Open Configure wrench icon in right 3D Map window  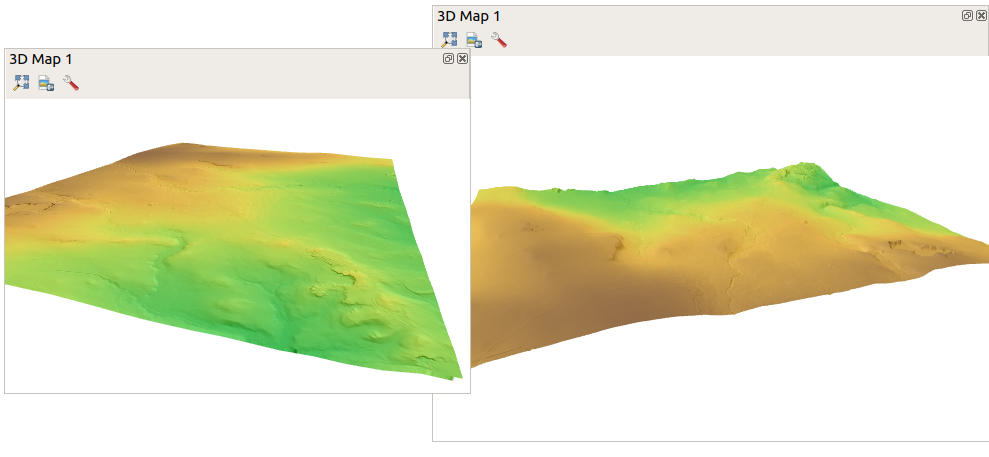point(498,40)
